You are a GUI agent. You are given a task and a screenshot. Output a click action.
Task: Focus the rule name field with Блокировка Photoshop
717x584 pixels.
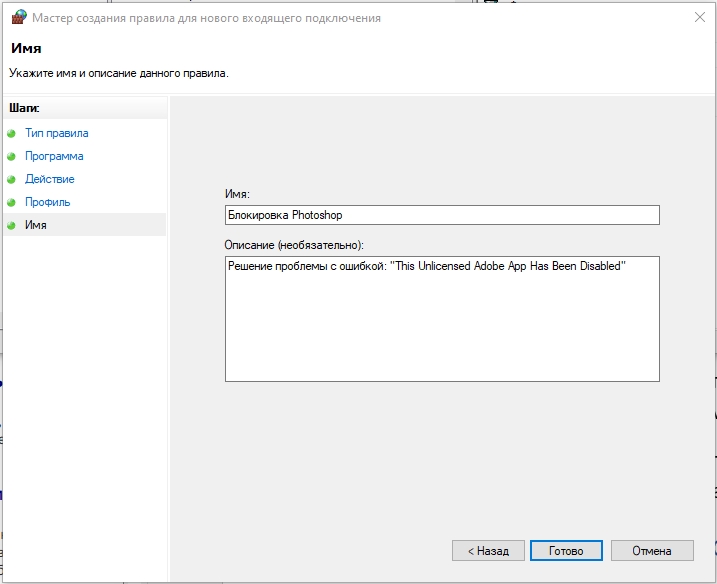coord(442,215)
